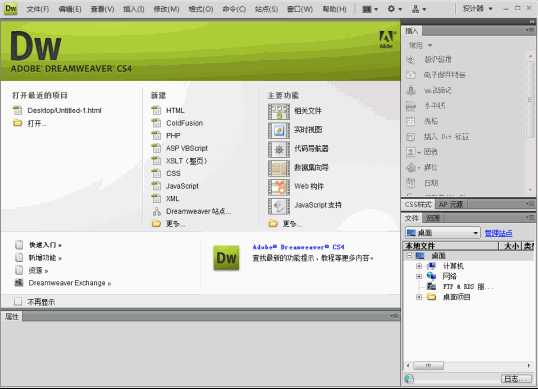Click the Image (图像) insert icon
The width and height of the screenshot is (538, 389).
(411, 152)
